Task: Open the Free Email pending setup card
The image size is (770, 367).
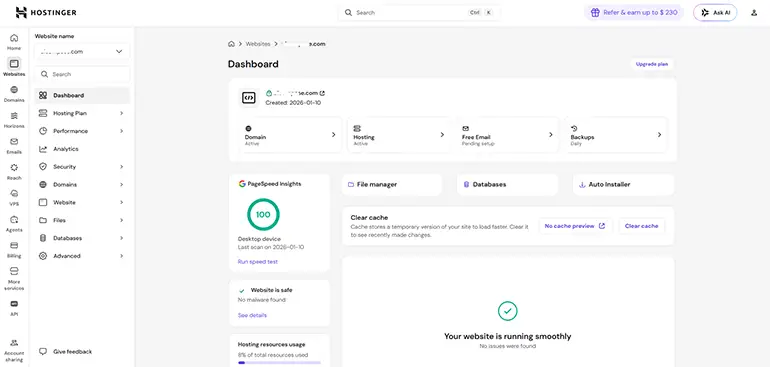Action: (x=507, y=135)
